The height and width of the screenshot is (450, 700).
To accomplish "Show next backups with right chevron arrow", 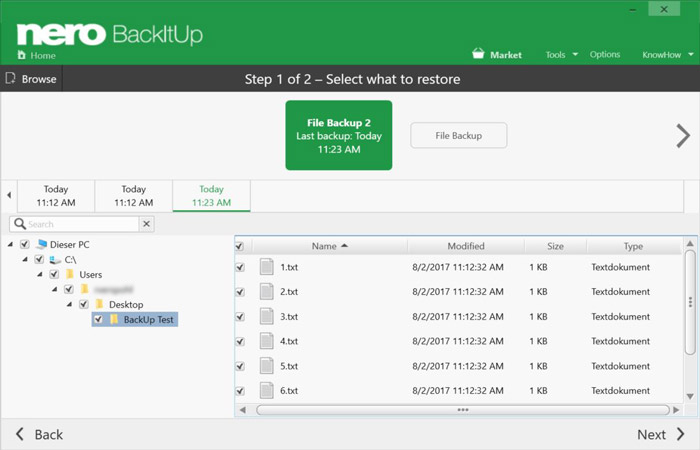I will pos(683,135).
